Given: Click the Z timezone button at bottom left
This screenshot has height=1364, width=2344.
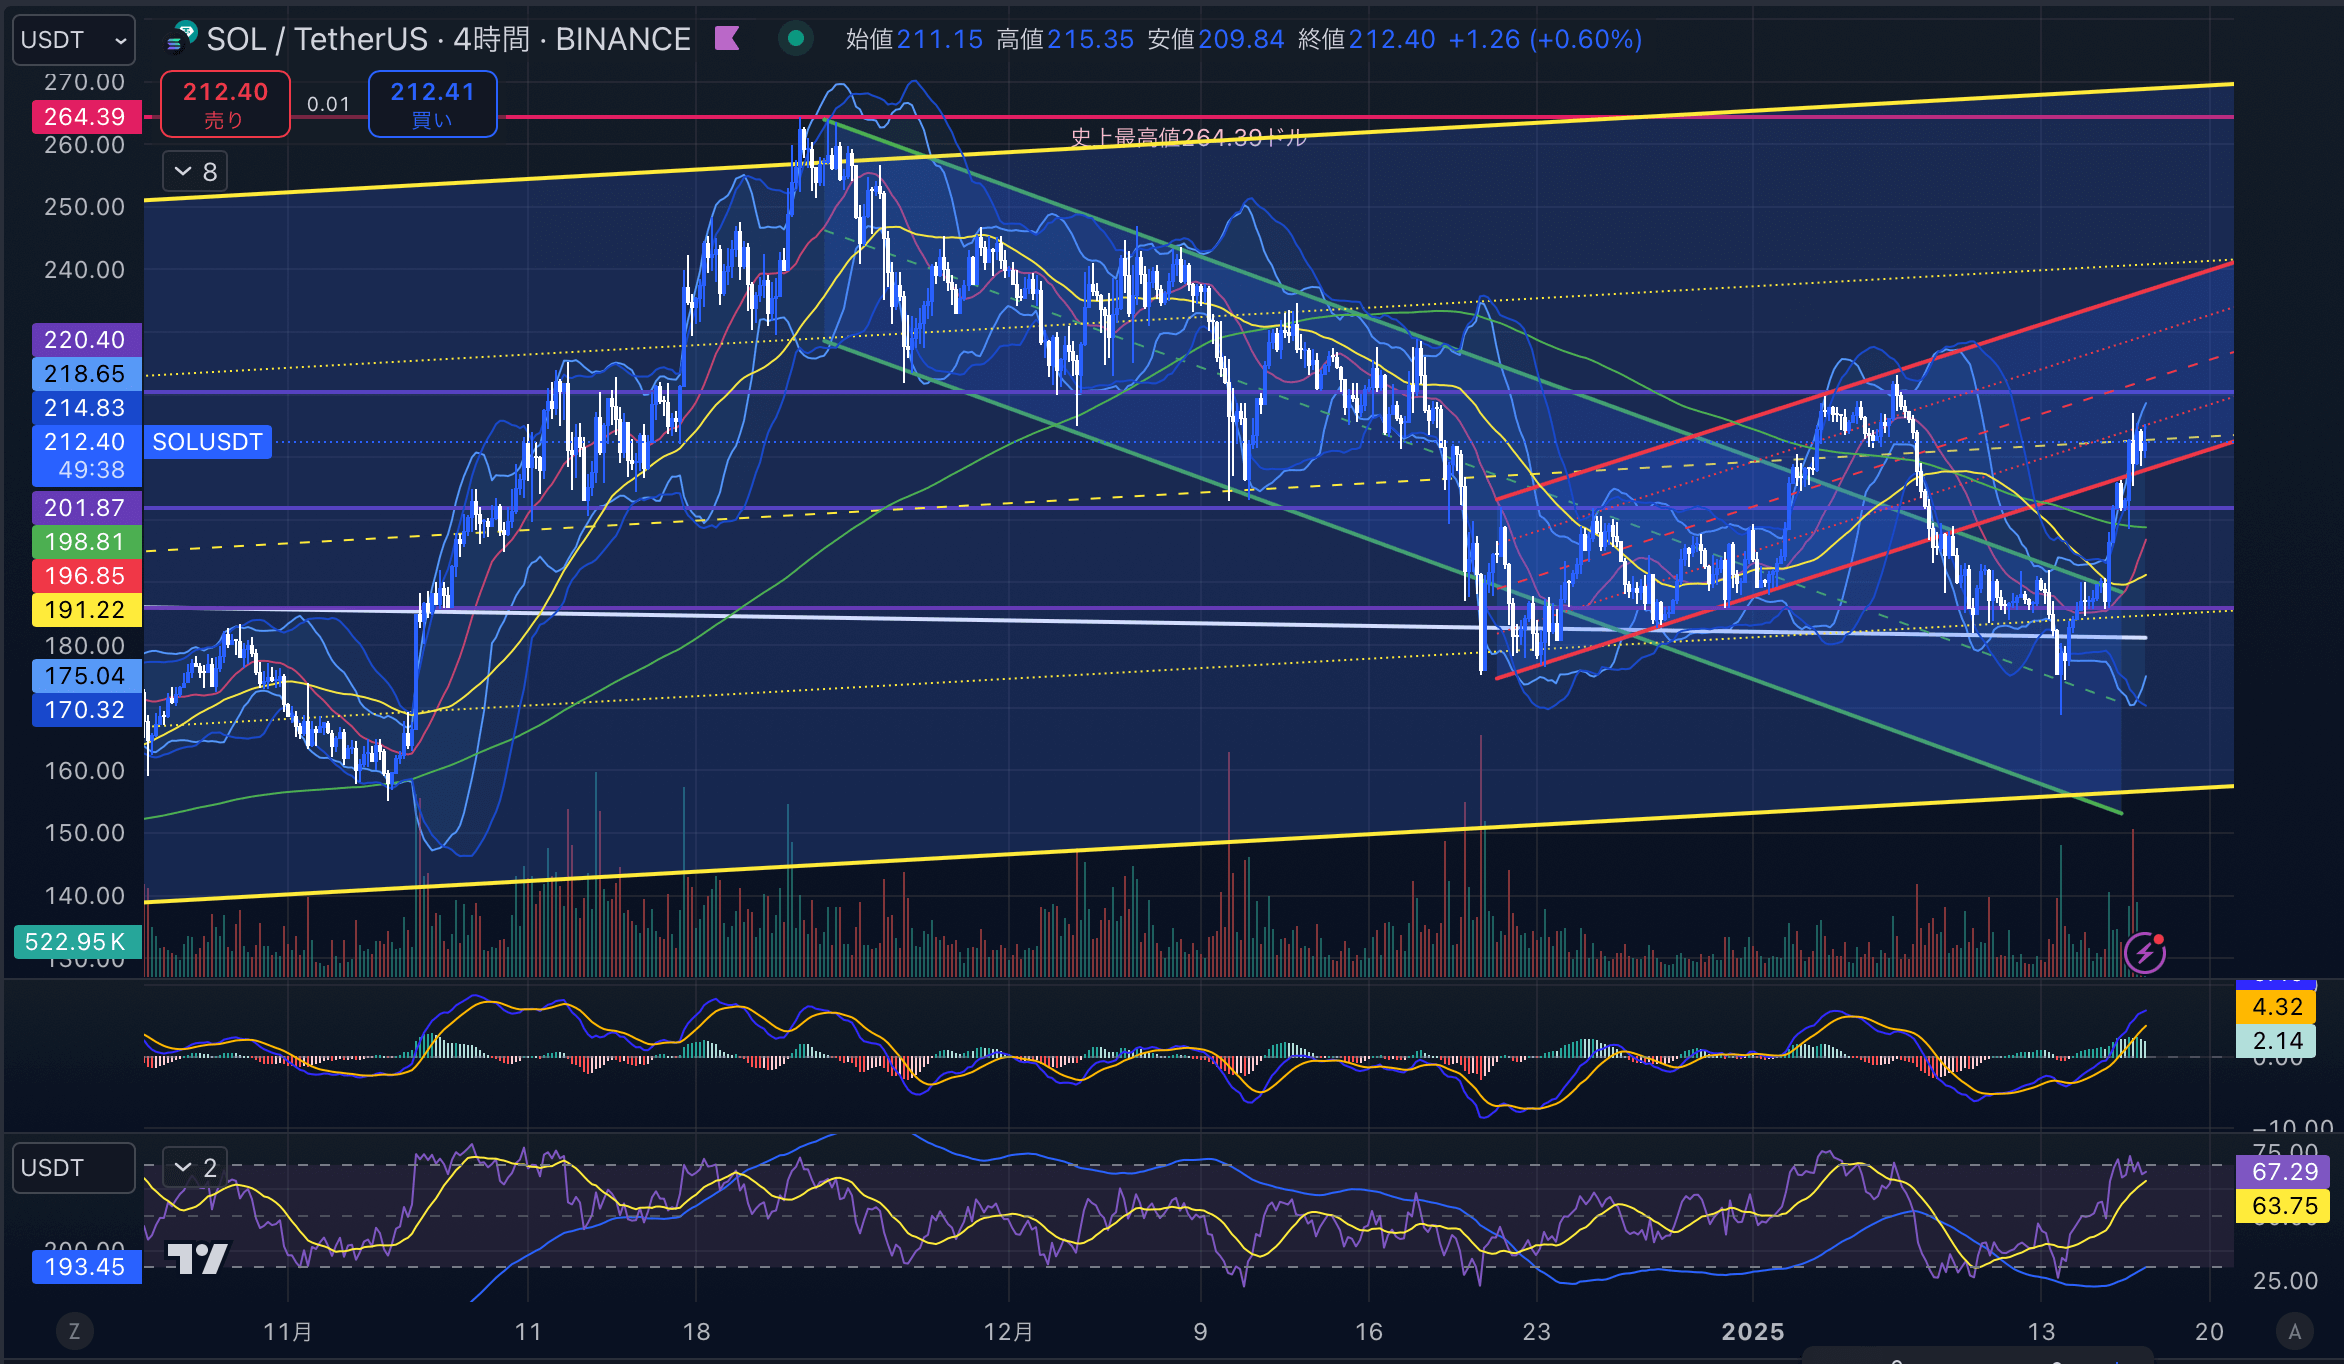Looking at the screenshot, I should pyautogui.click(x=74, y=1331).
